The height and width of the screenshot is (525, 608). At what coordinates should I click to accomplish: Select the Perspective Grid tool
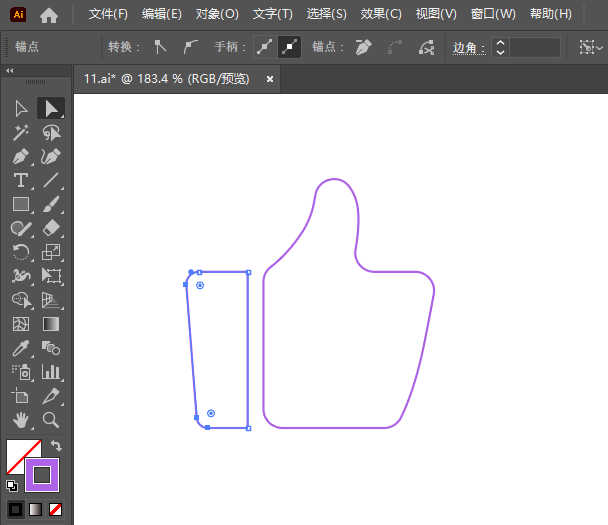[51, 300]
